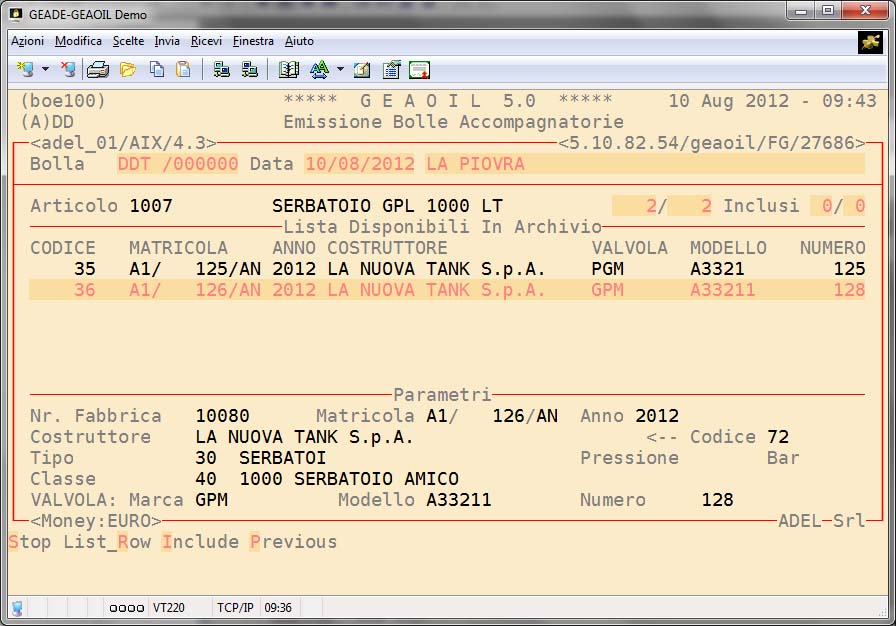The width and height of the screenshot is (896, 626).
Task: Click the paste clipboard icon
Action: 183,70
